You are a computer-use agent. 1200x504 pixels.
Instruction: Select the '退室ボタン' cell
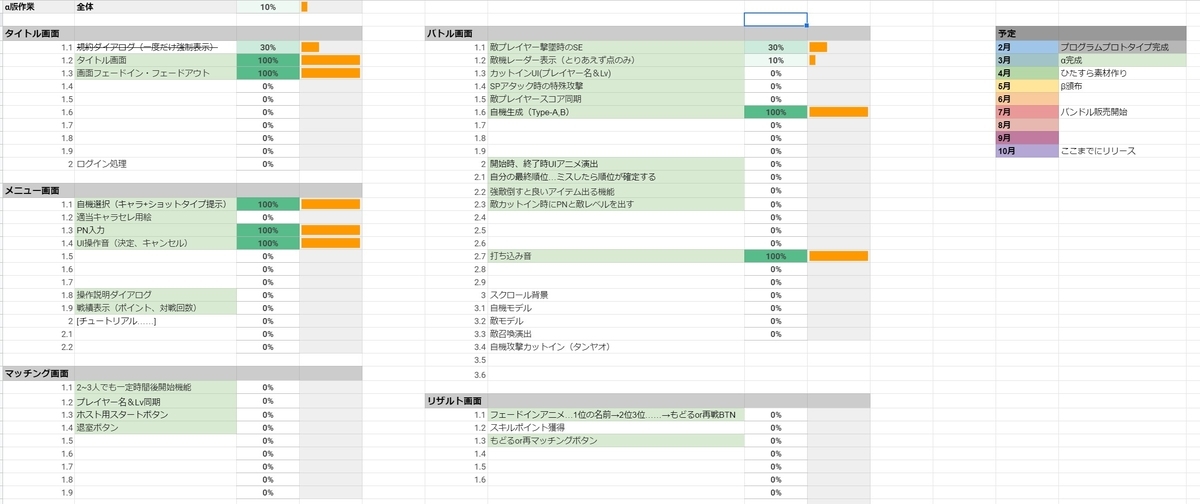pyautogui.click(x=155, y=427)
